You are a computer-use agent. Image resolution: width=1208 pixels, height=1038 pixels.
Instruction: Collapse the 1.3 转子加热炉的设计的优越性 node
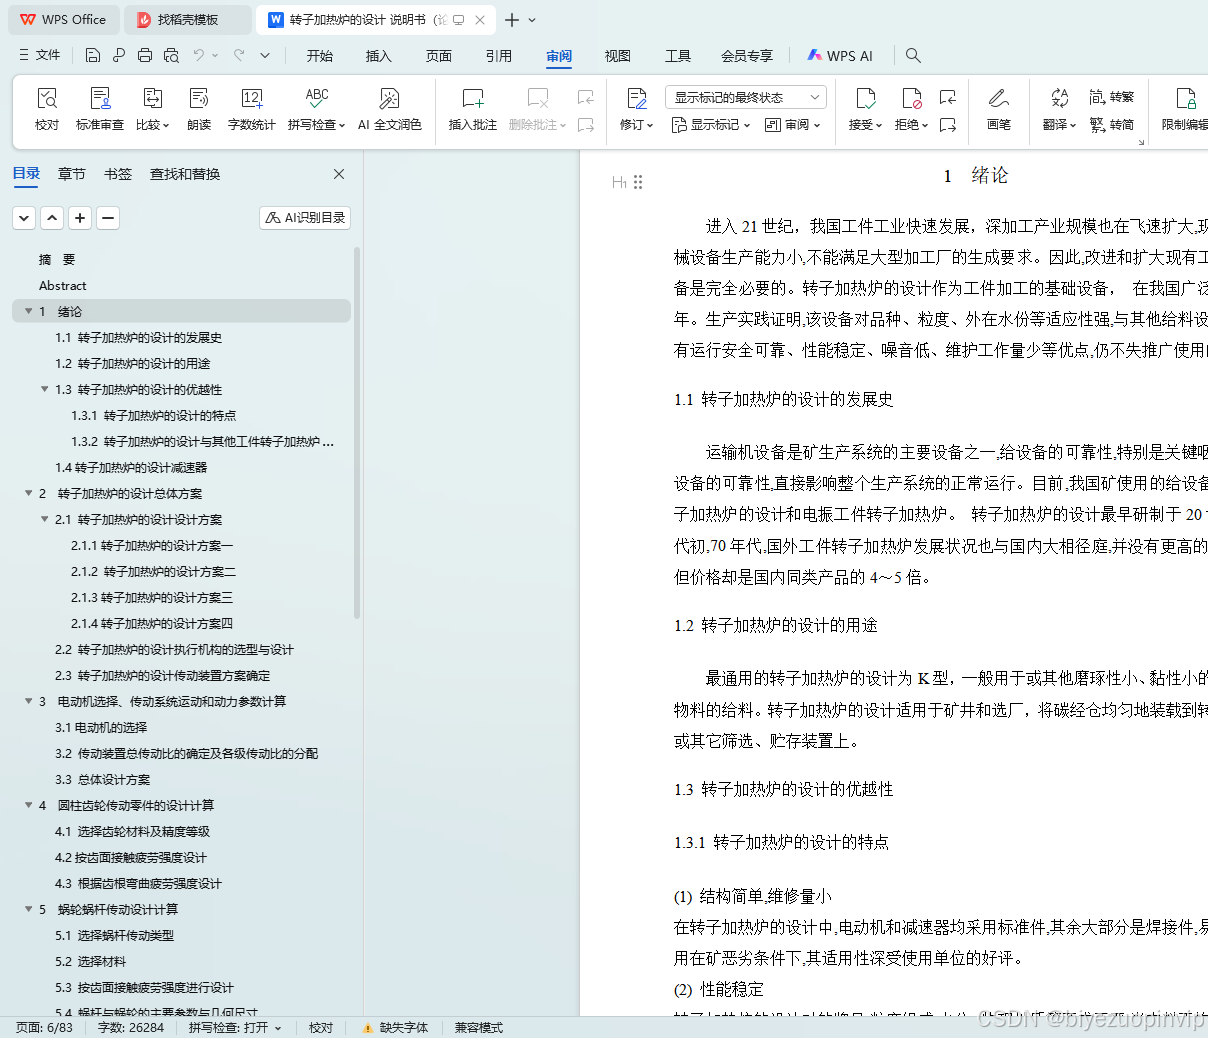click(44, 389)
